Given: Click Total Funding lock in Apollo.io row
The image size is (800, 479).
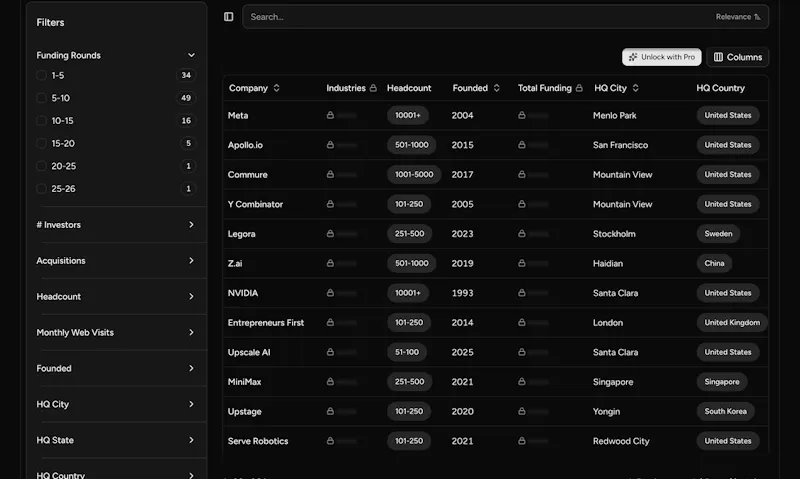Looking at the screenshot, I should (x=521, y=145).
